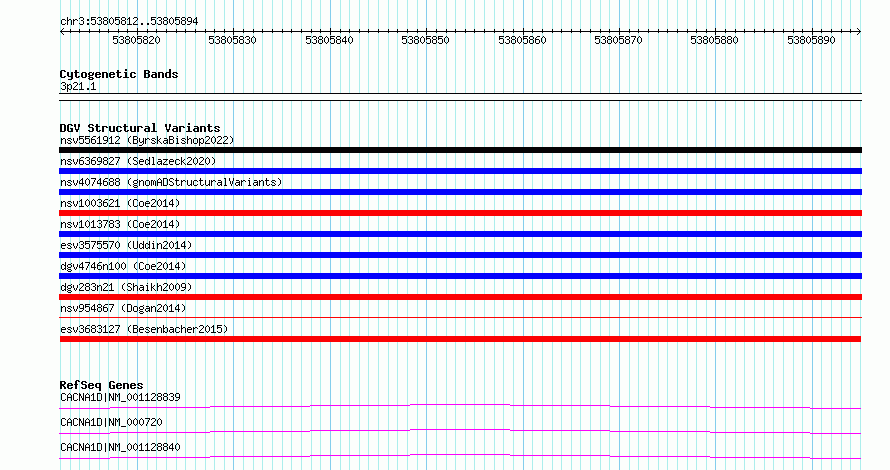Click the red dgv283n21 variant bar

460,297
